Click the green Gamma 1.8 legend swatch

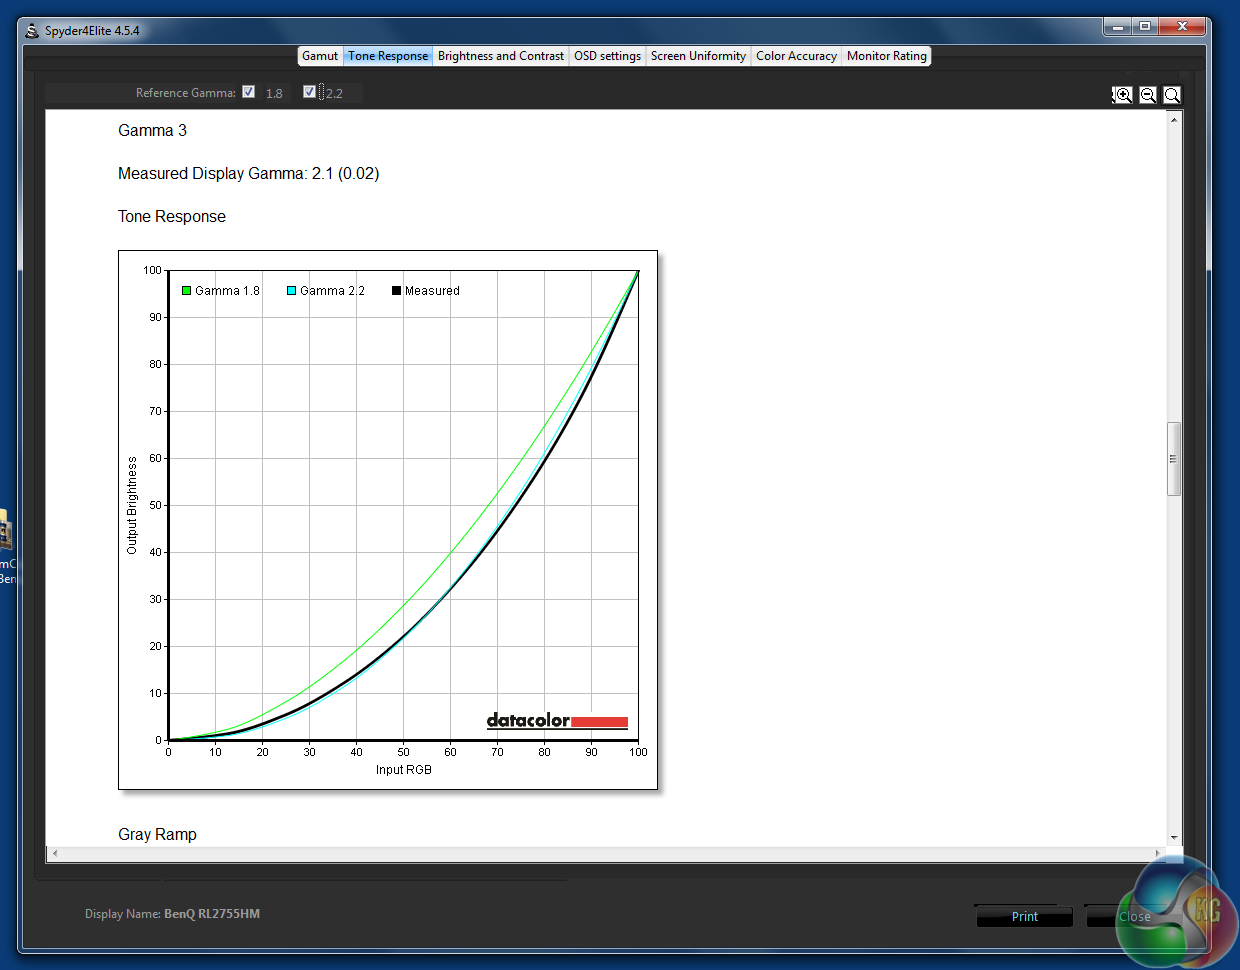[x=186, y=291]
